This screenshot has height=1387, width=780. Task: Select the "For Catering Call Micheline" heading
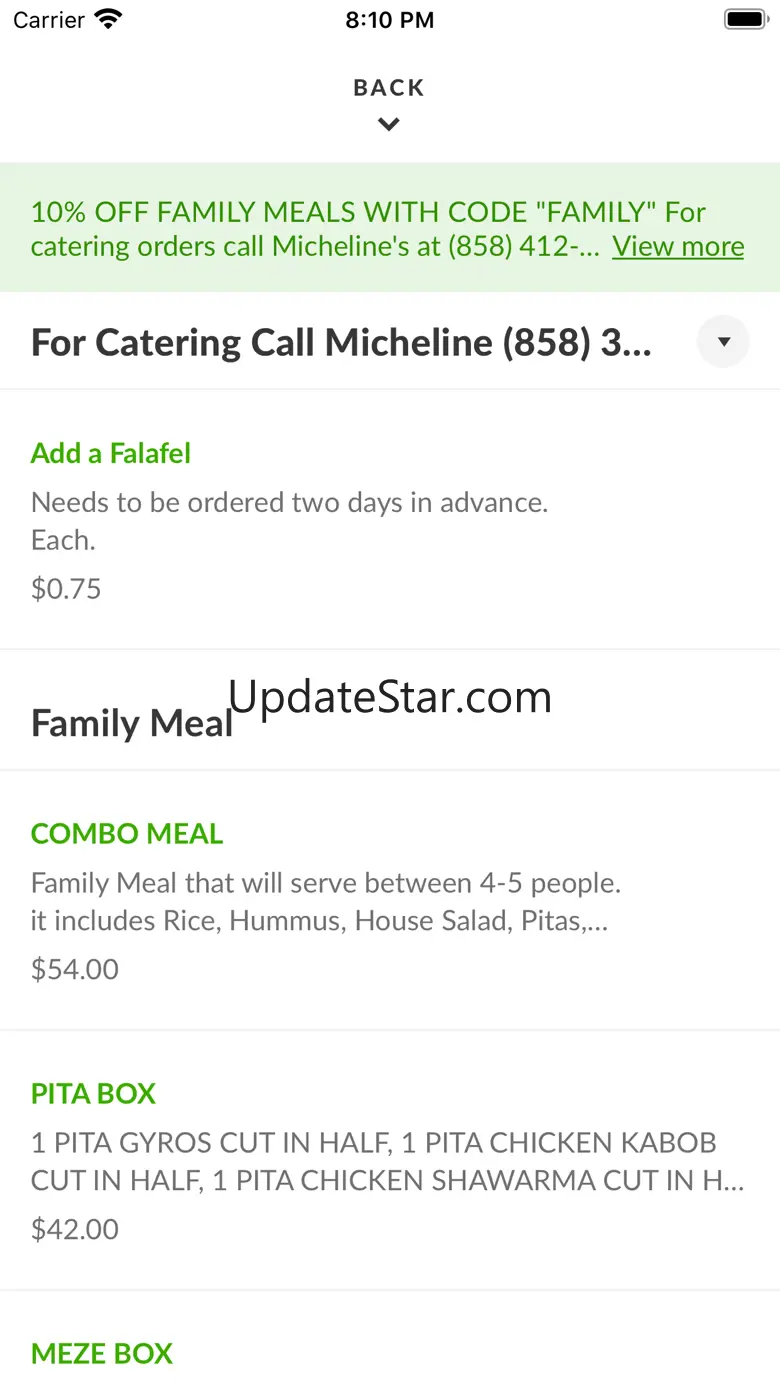[341, 342]
